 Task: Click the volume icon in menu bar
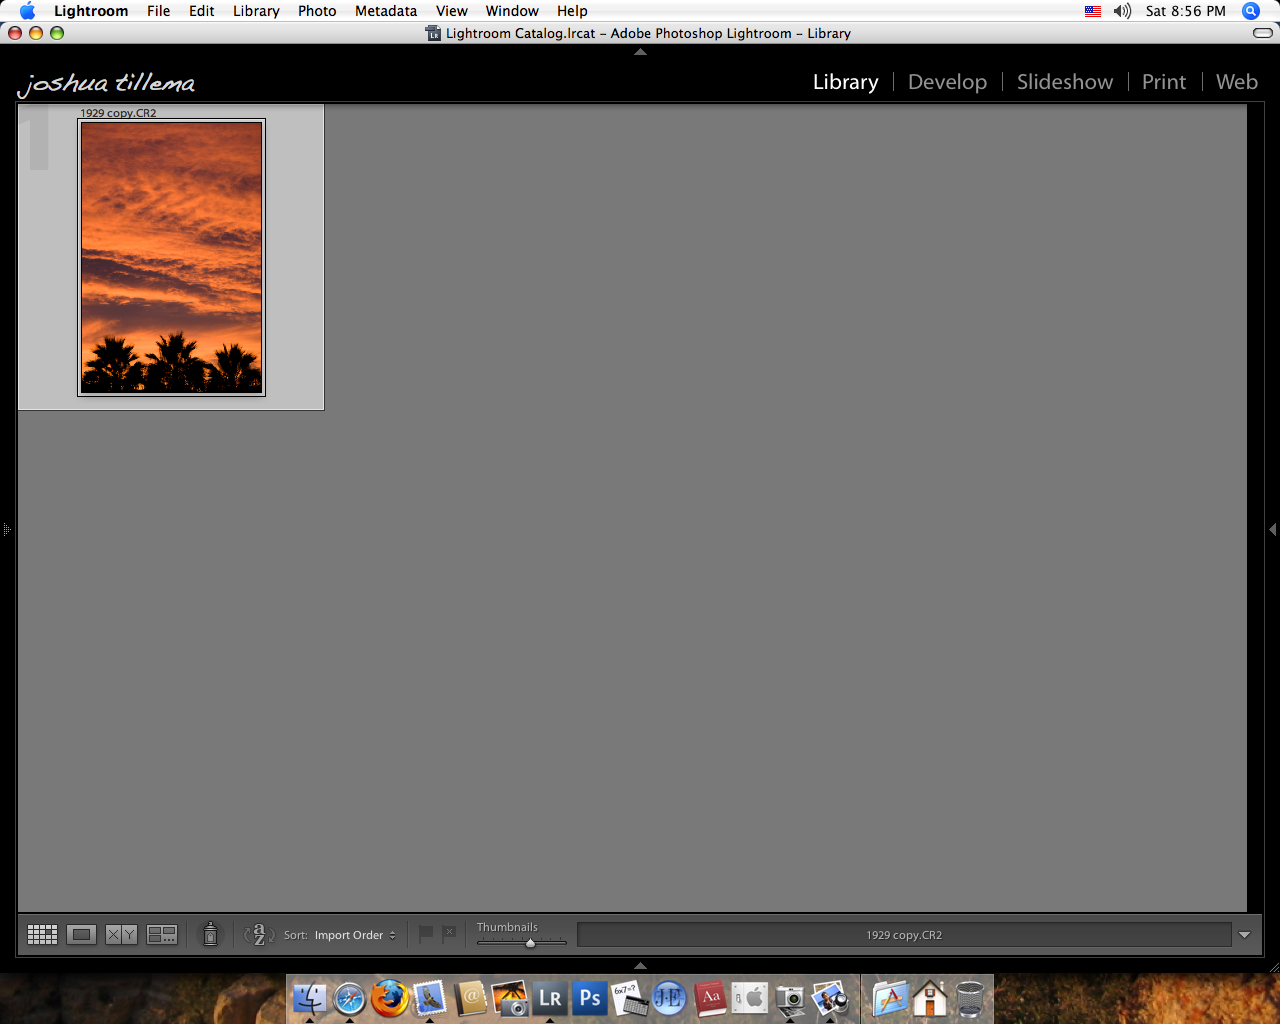click(1122, 11)
